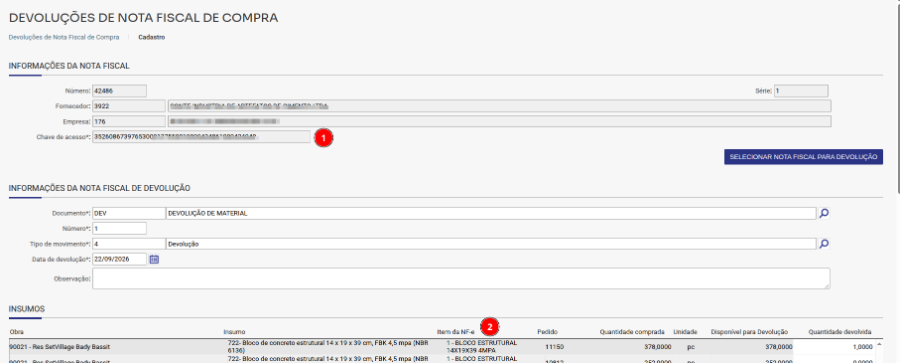This screenshot has width=900, height=363.
Task: Edit the Documento code field DEV
Action: (x=129, y=213)
